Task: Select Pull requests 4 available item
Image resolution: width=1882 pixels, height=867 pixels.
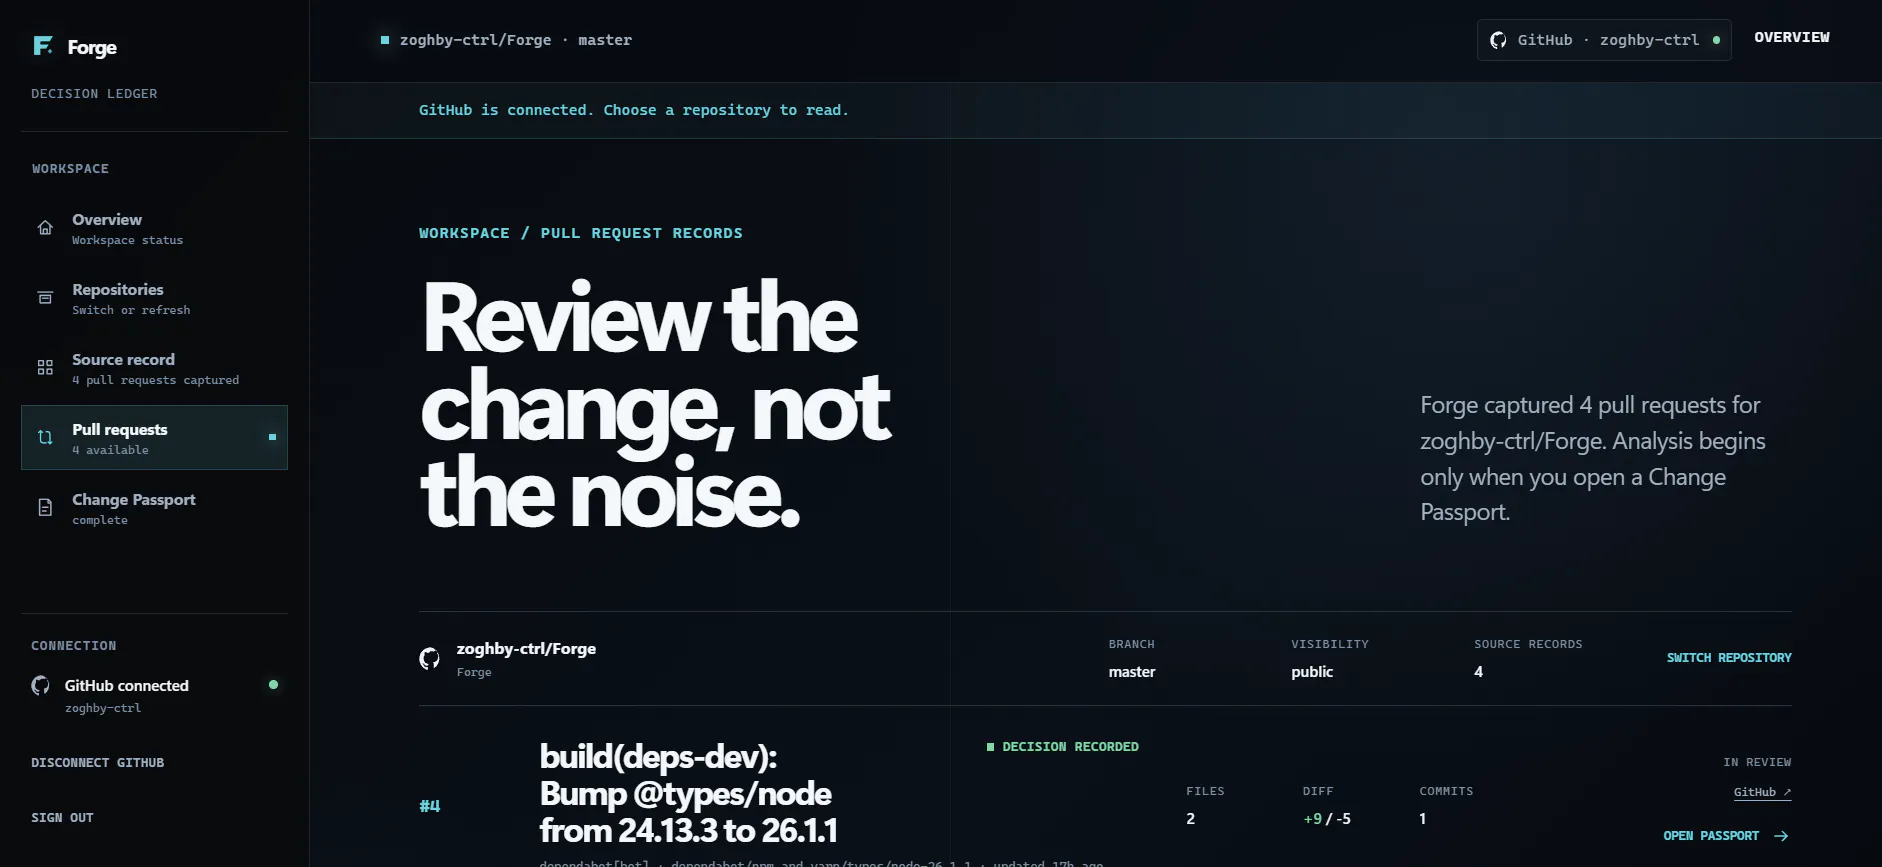Action: (154, 438)
